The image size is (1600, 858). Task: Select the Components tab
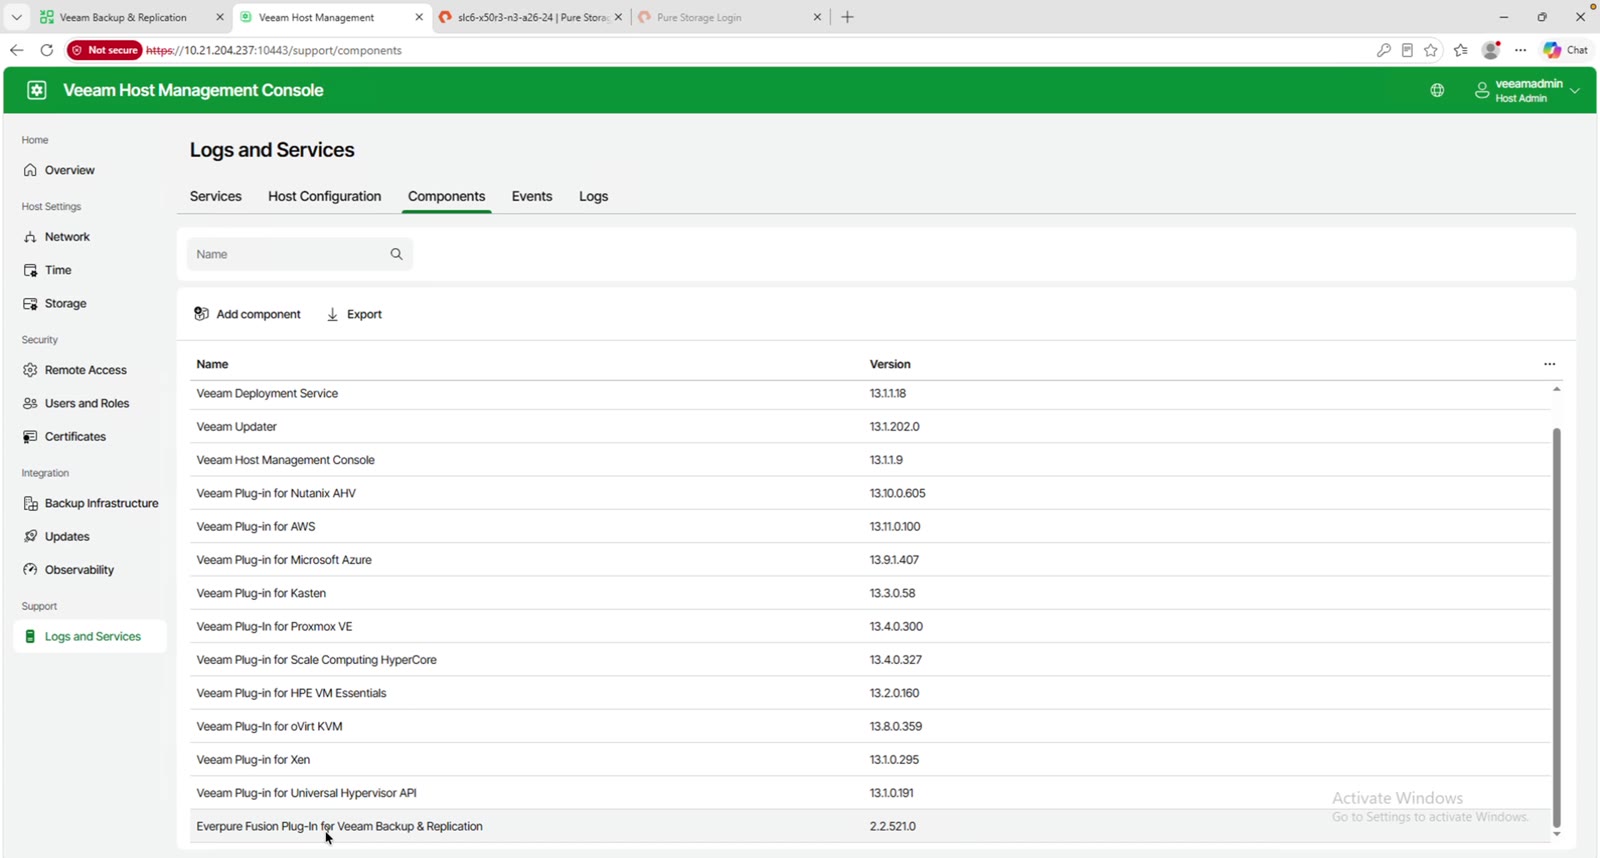[x=446, y=196]
